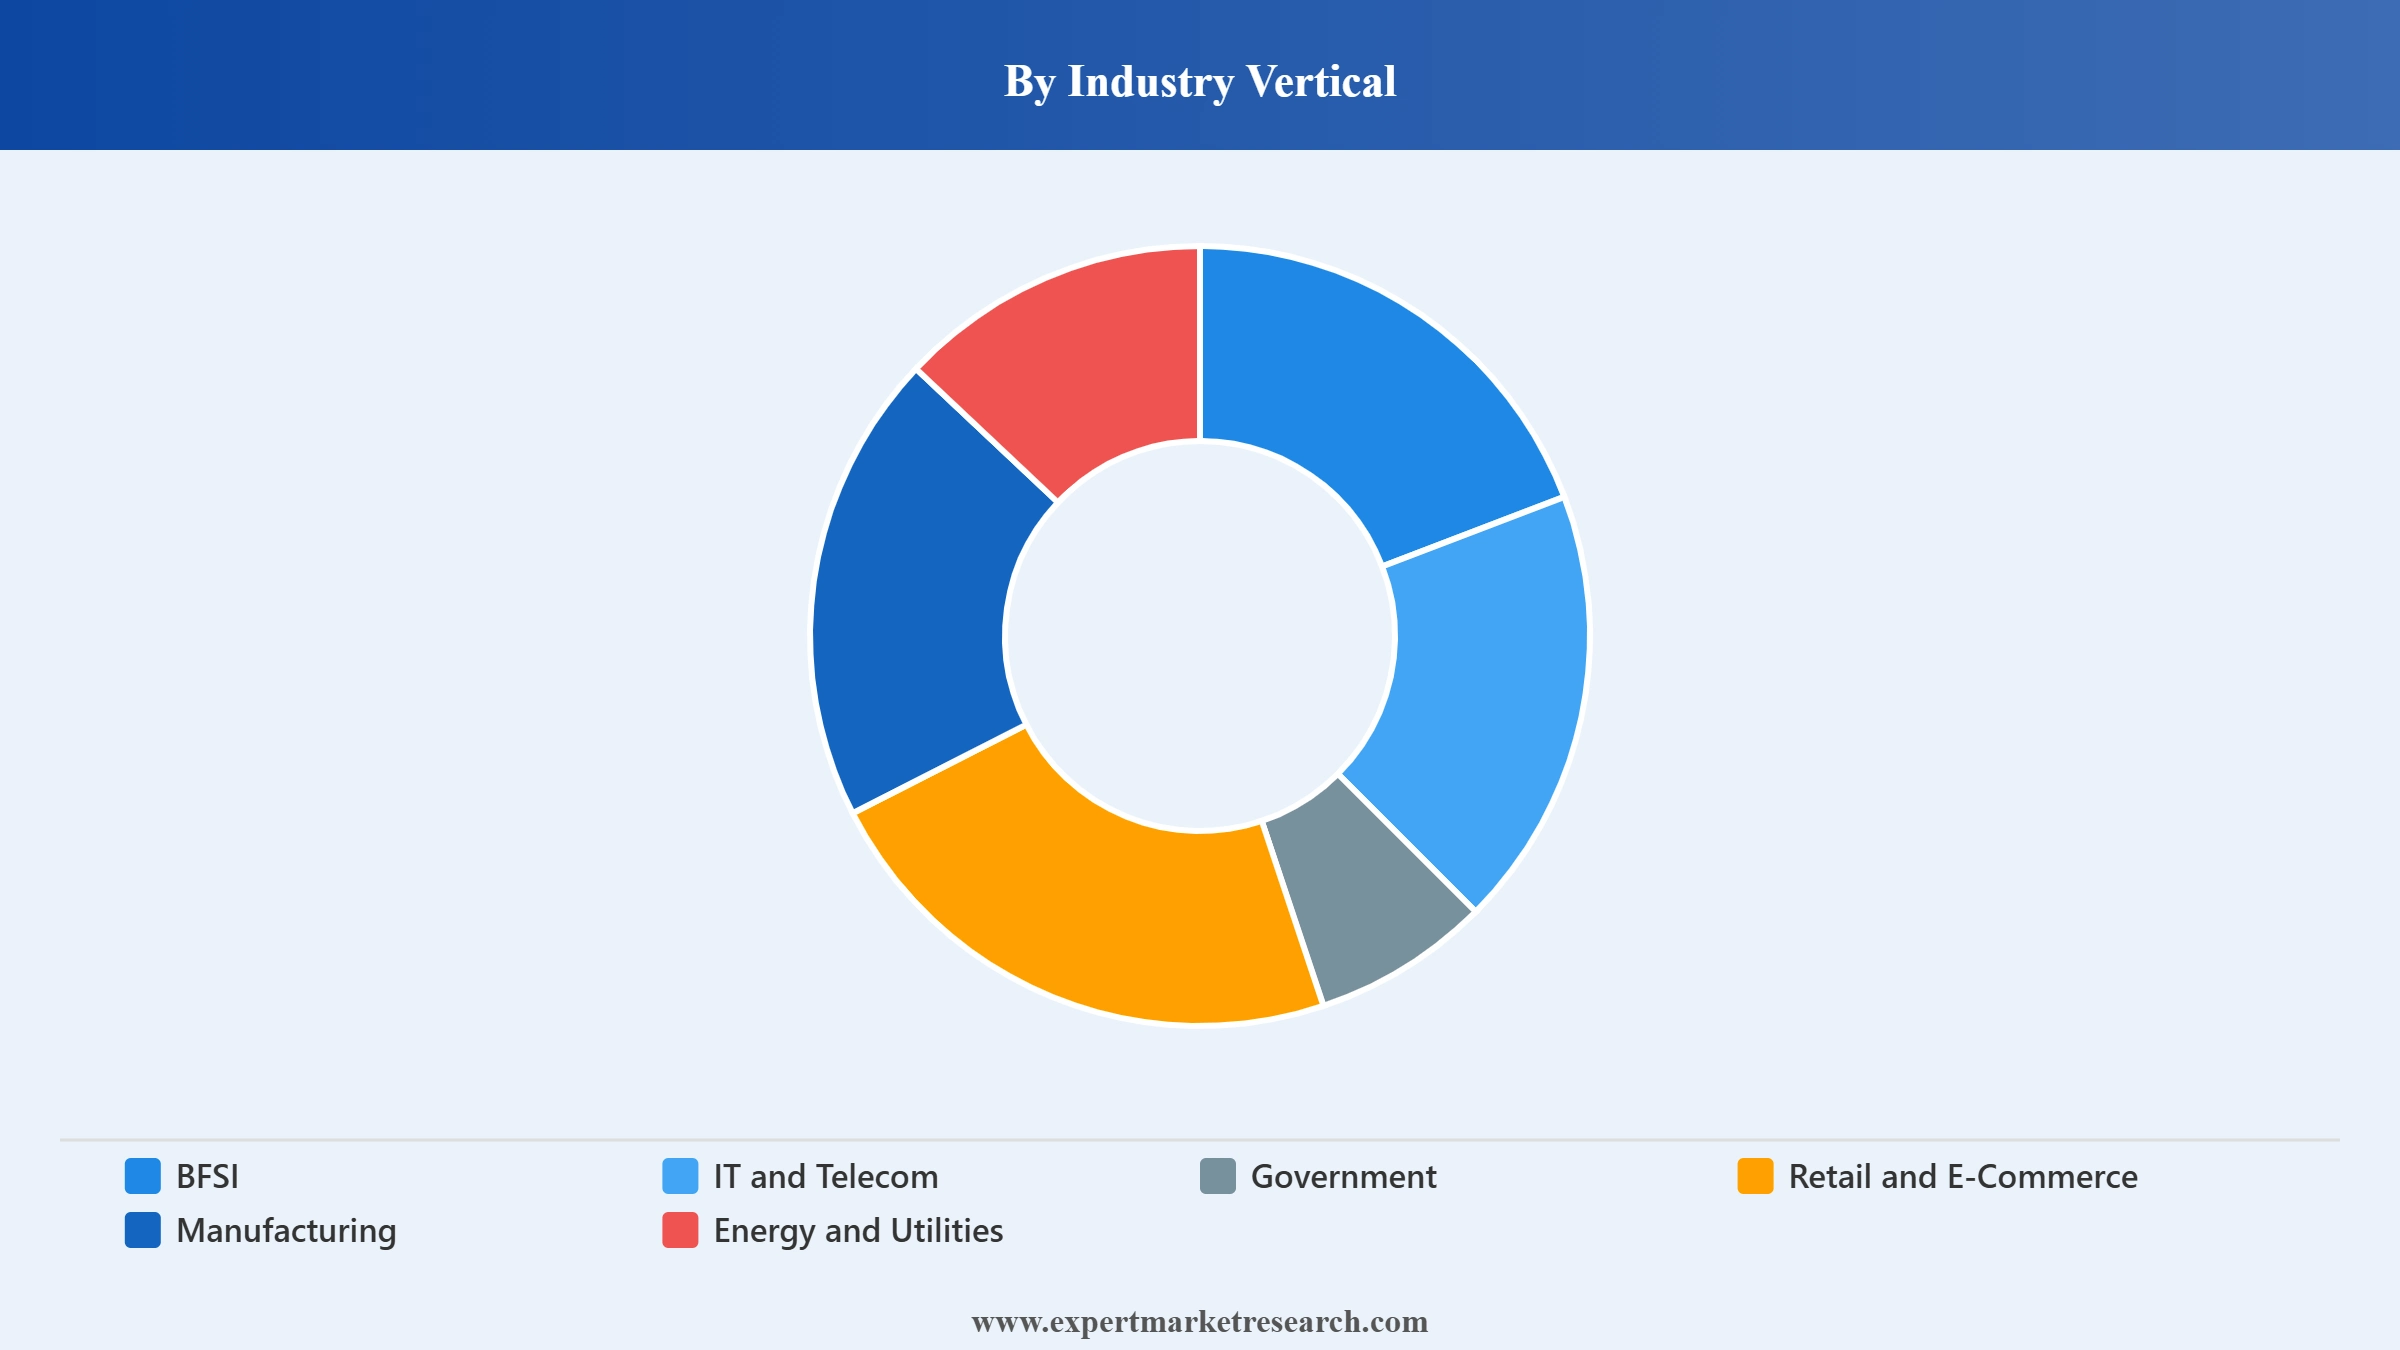
Task: Click the Retail and E-Commerce legend swatch
Action: click(x=1756, y=1176)
